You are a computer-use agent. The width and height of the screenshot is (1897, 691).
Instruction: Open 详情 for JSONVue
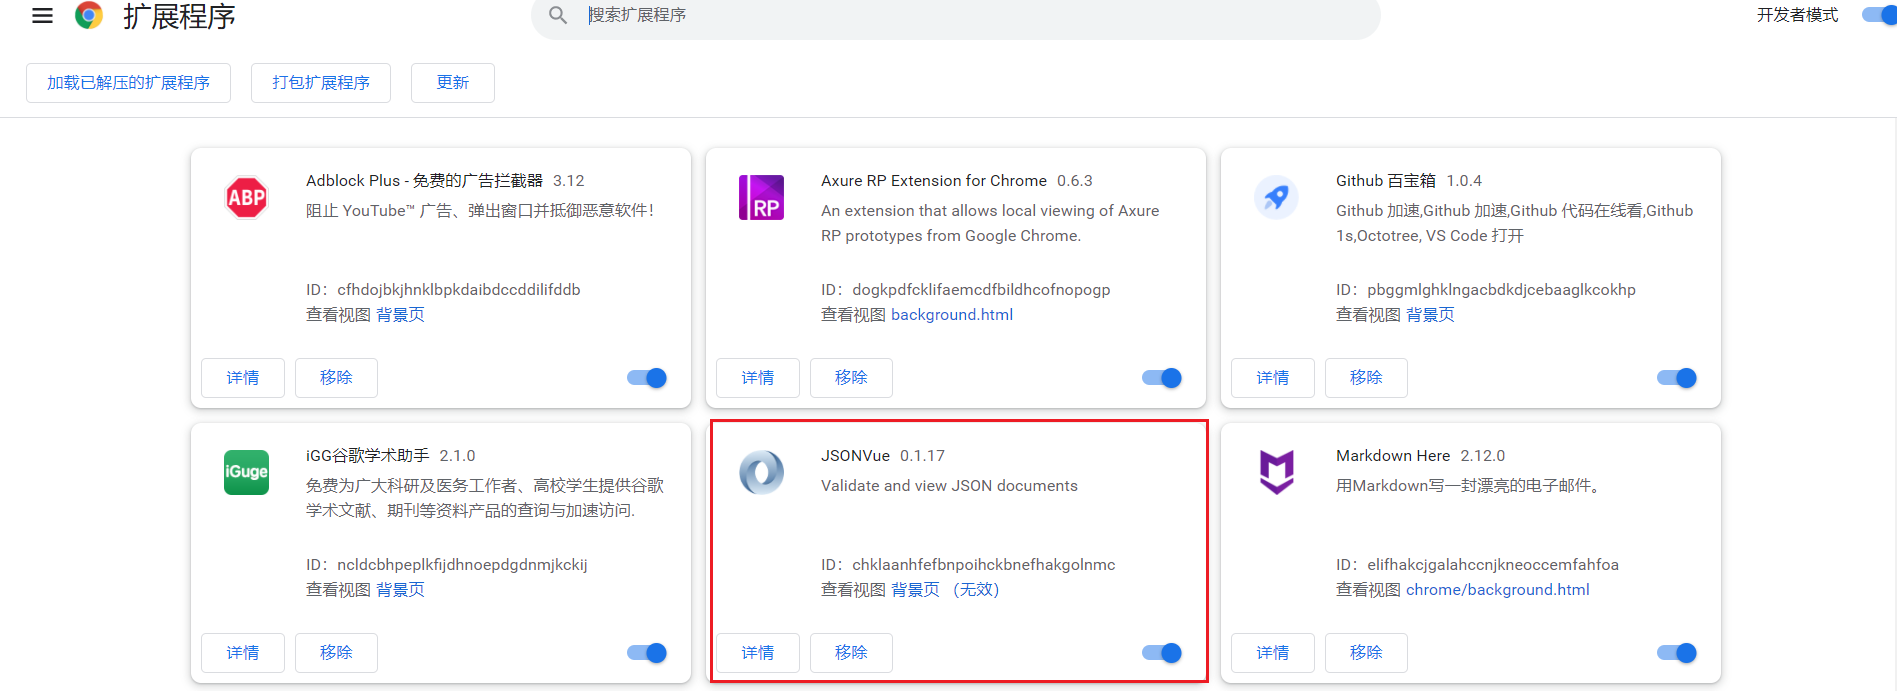coord(758,653)
